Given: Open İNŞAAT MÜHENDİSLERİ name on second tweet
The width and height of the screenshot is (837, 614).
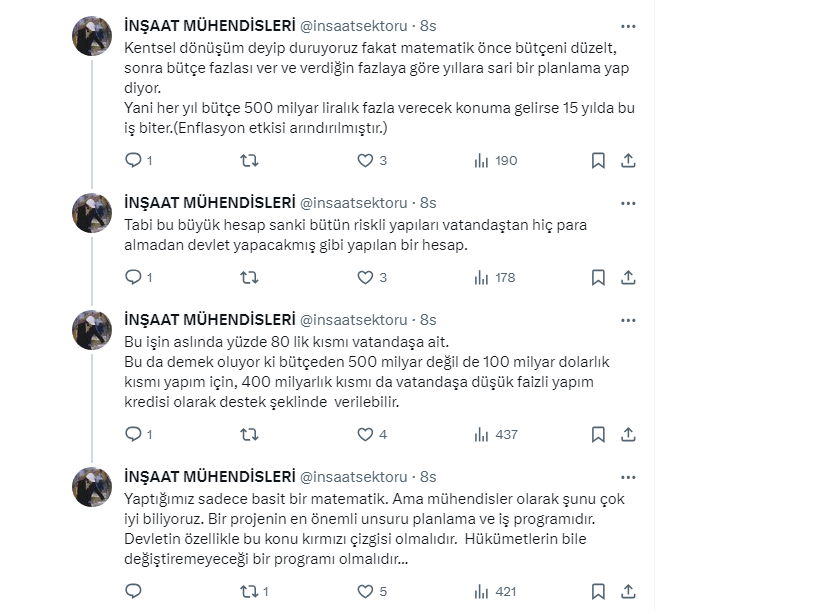Looking at the screenshot, I should click(x=208, y=203).
